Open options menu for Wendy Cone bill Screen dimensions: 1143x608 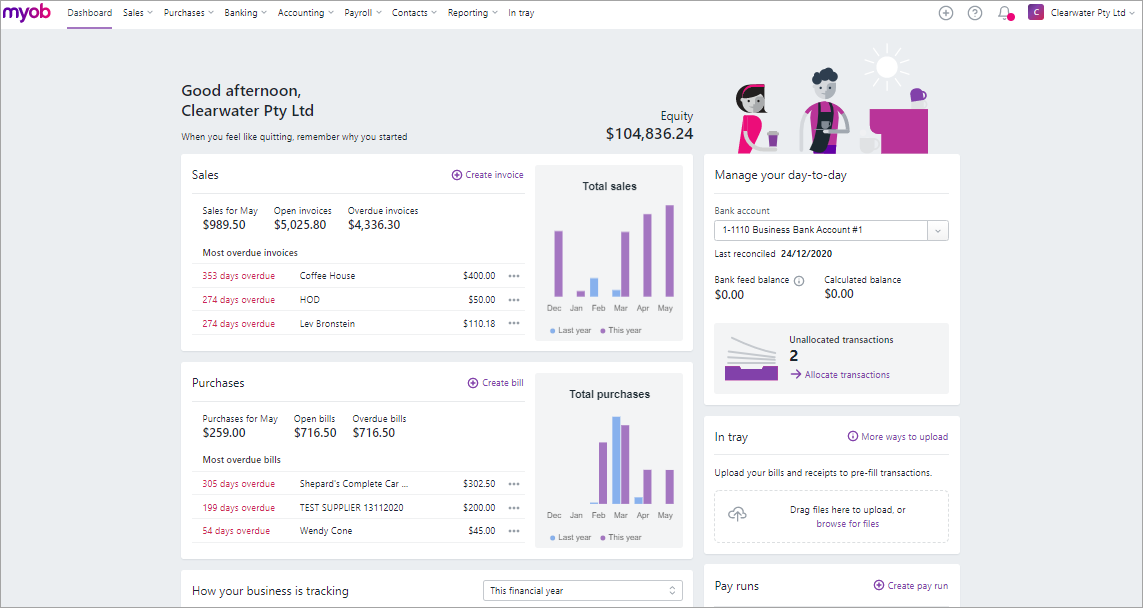pyautogui.click(x=514, y=531)
